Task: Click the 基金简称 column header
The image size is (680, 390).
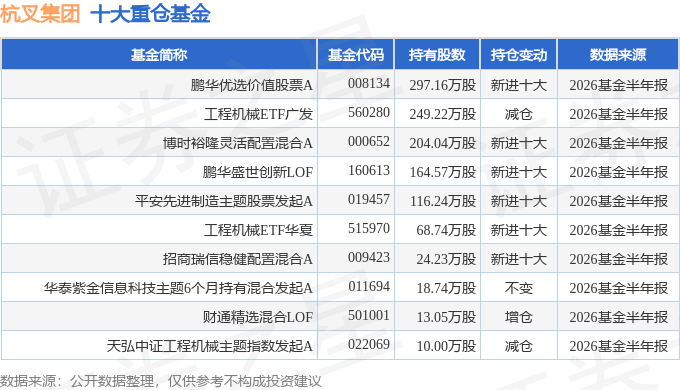Action: (159, 55)
